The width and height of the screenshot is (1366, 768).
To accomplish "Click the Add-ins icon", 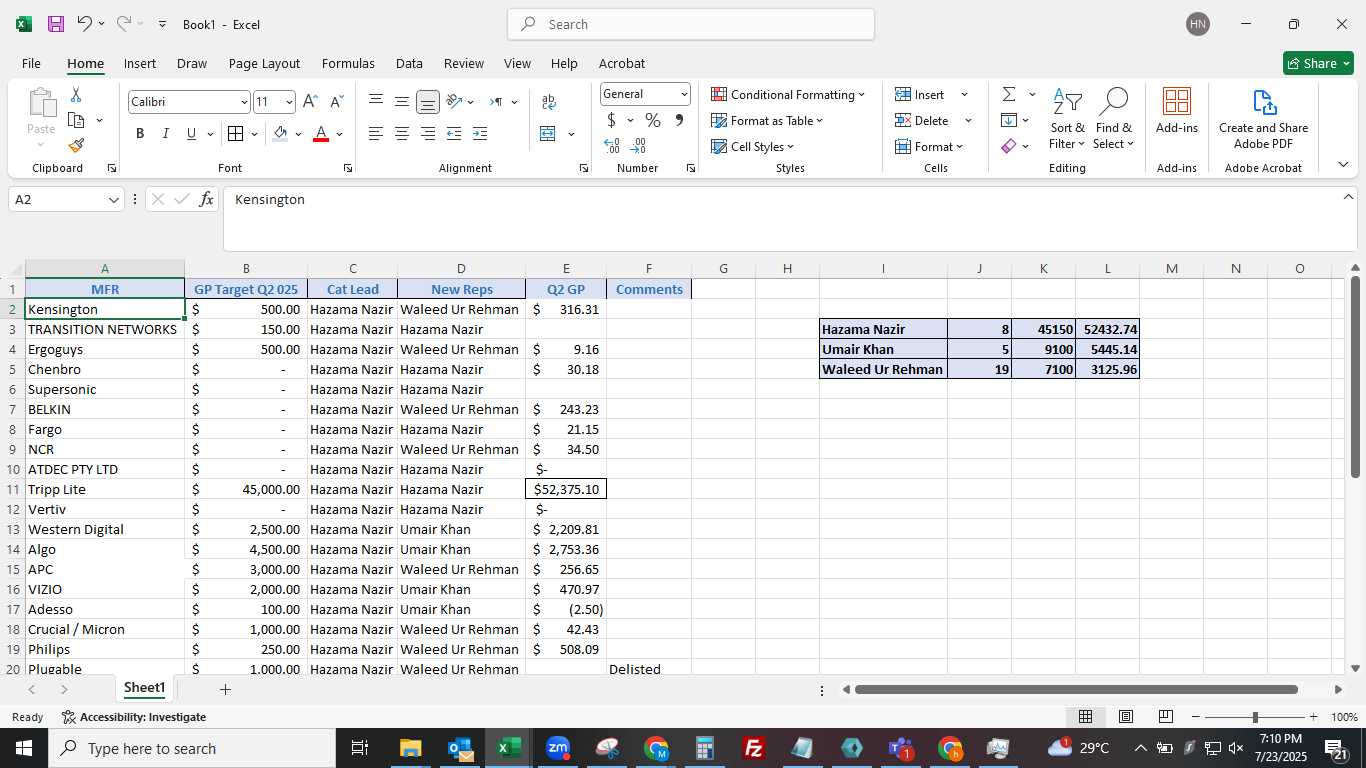I will tap(1177, 110).
